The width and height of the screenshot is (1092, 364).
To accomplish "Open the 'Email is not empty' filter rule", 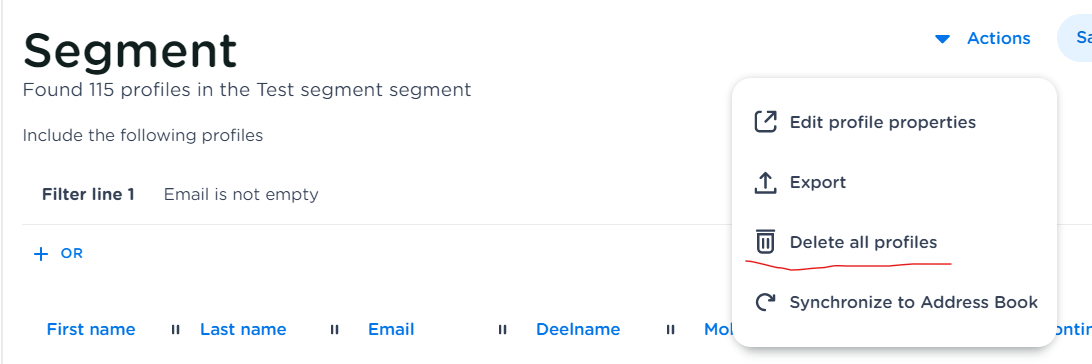I will 241,194.
